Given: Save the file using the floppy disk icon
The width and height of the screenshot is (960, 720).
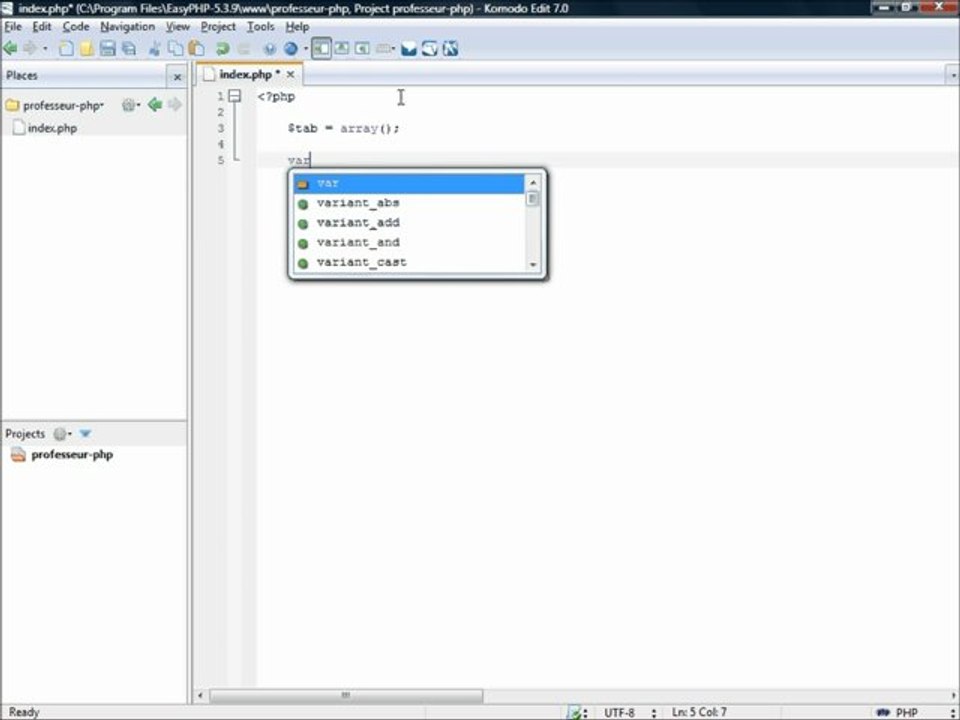Looking at the screenshot, I should click(x=107, y=48).
